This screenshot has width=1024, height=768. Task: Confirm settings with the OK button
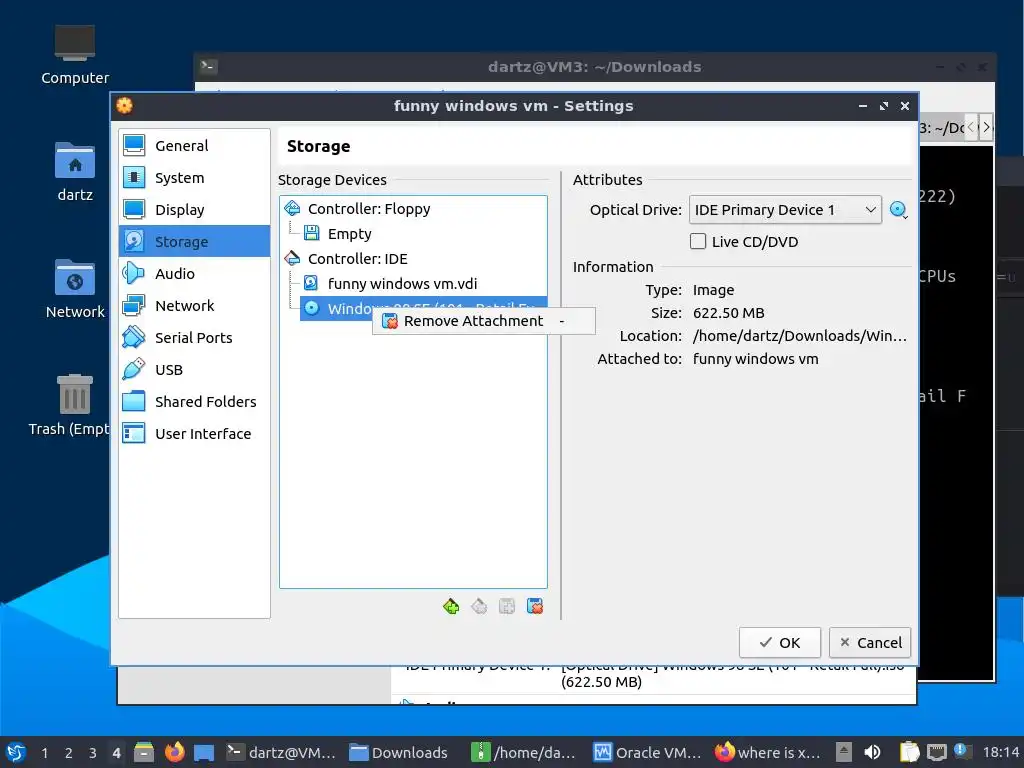pyautogui.click(x=779, y=643)
